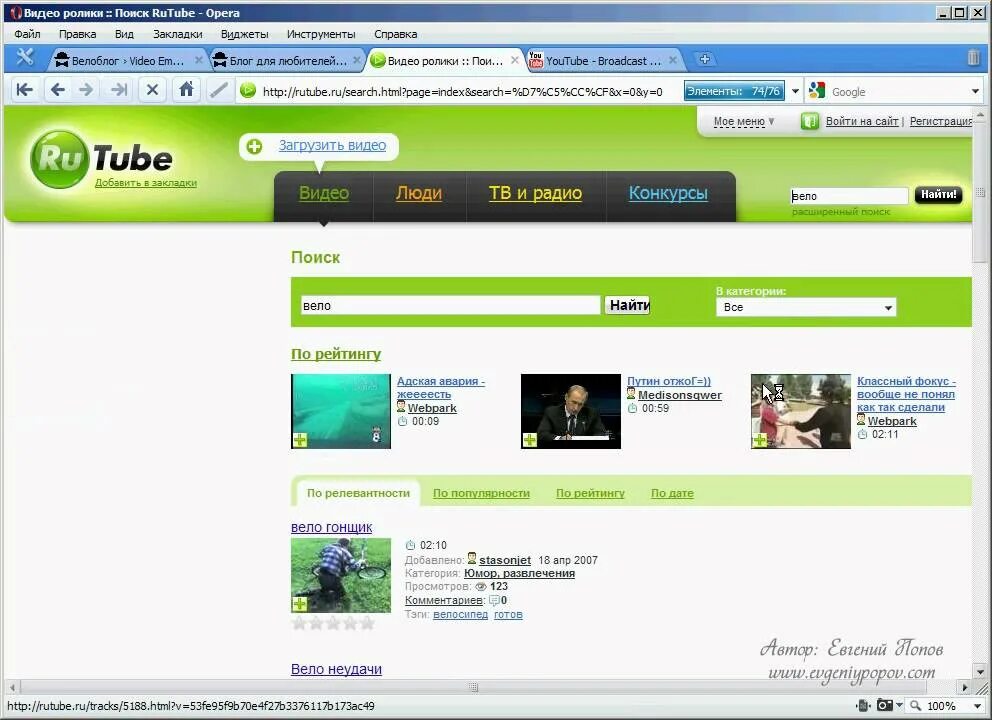Close the YouTube Broadcast tab
Viewport: 992px width, 720px height.
pos(673,60)
